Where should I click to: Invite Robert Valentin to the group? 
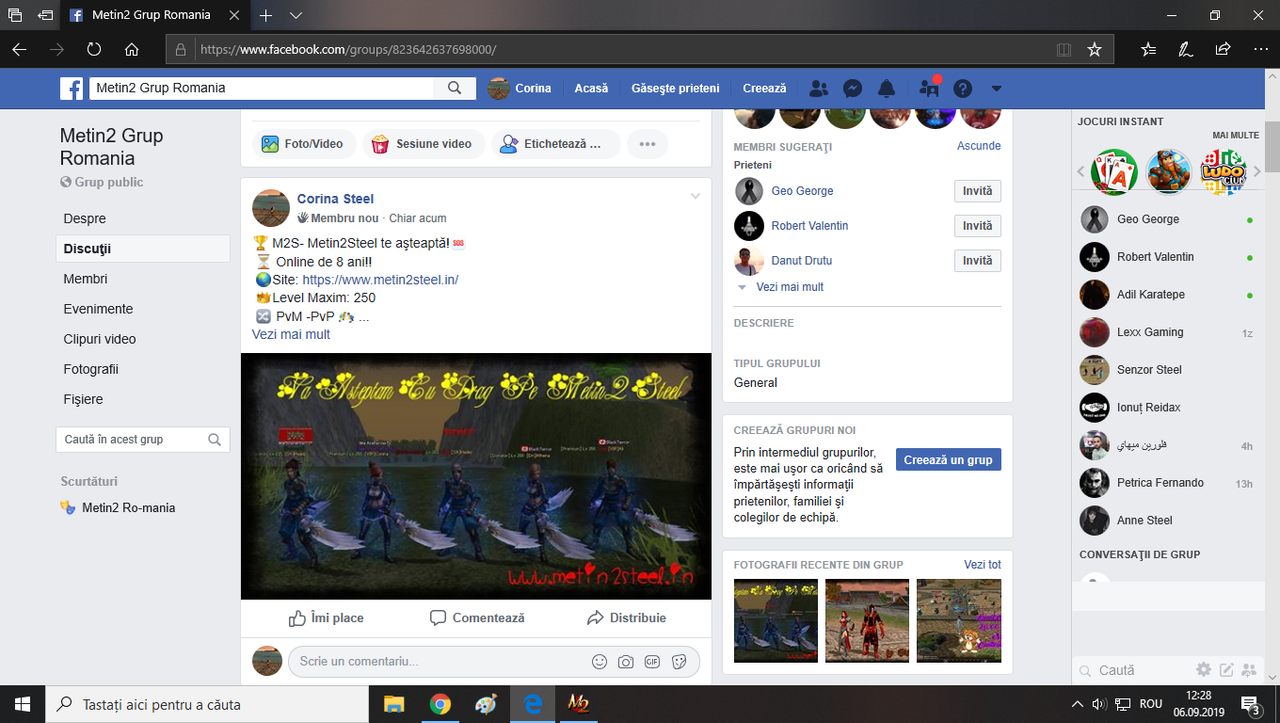(x=977, y=226)
